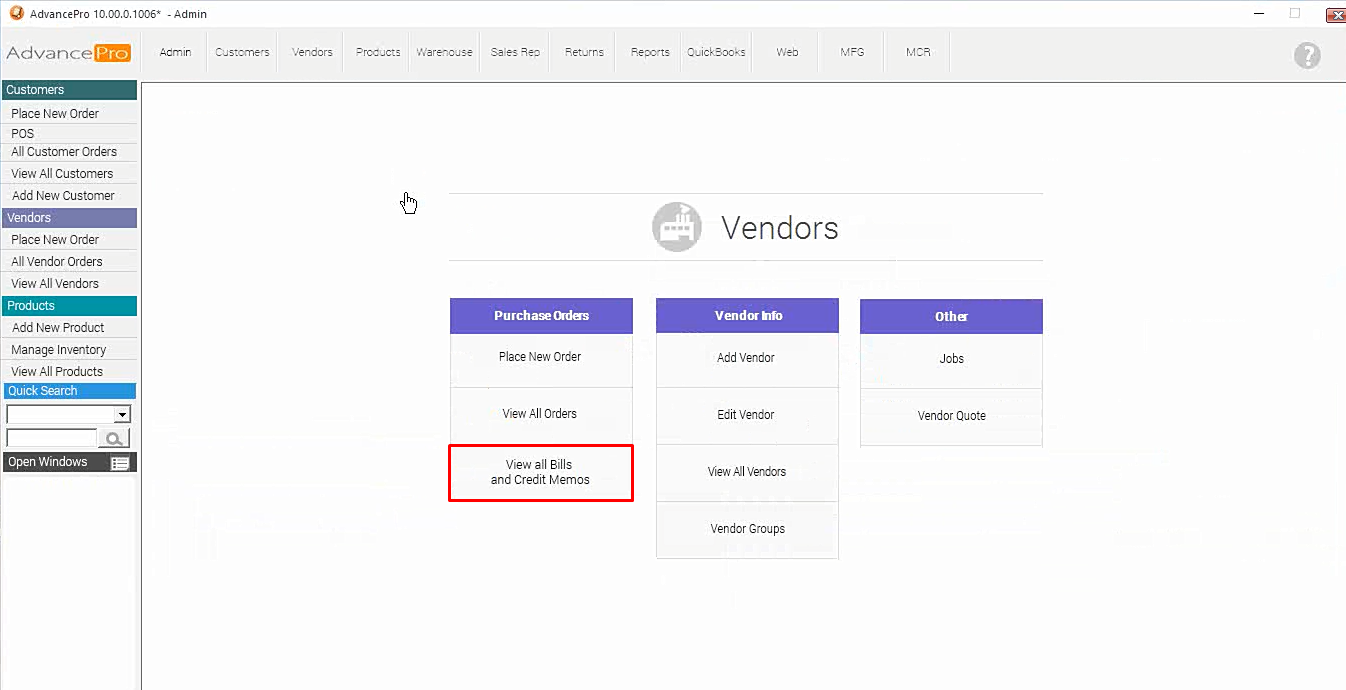Open the Warehouse menu
1346x690 pixels.
pyautogui.click(x=444, y=52)
